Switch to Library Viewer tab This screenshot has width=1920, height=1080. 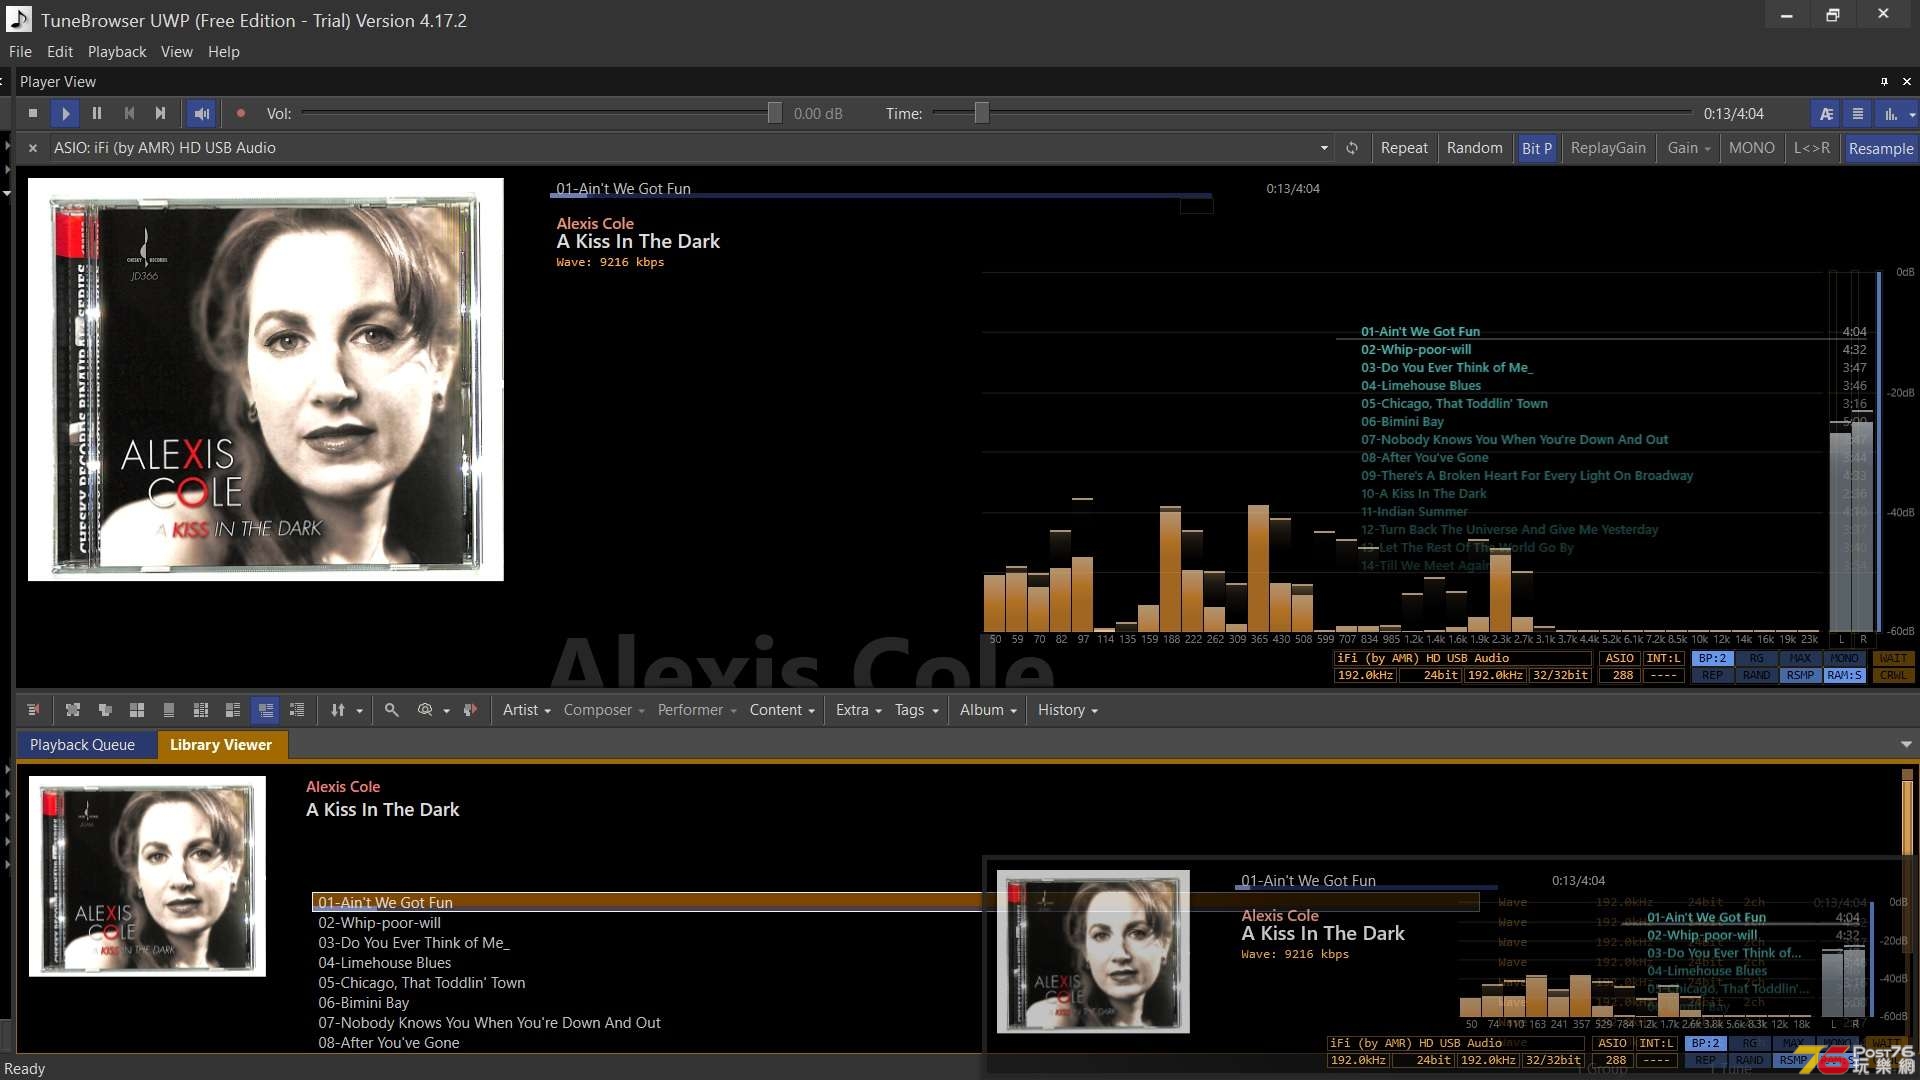[221, 745]
